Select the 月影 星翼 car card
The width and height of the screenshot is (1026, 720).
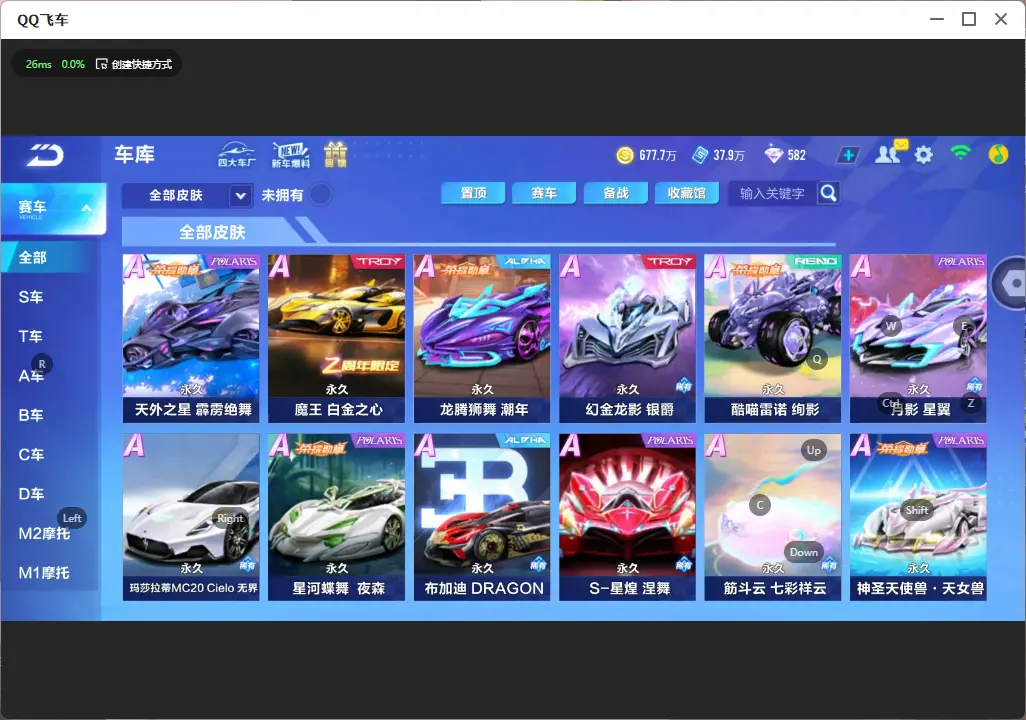pyautogui.click(x=918, y=338)
